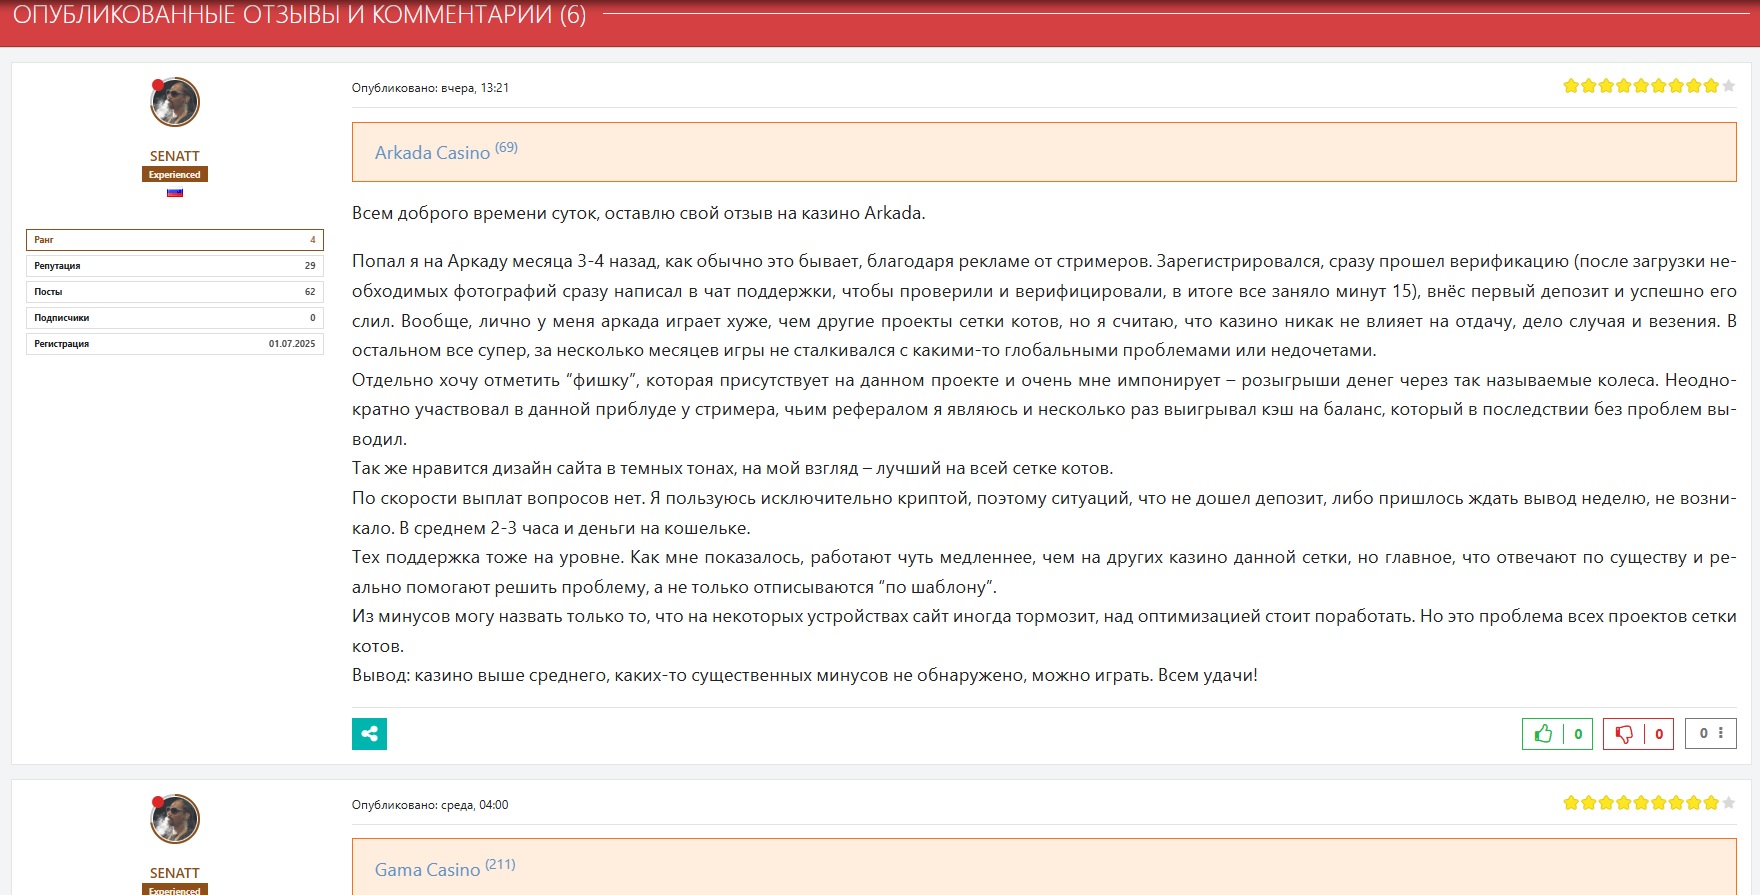Select the Репутация stat row
This screenshot has height=895, width=1760.
pos(175,266)
